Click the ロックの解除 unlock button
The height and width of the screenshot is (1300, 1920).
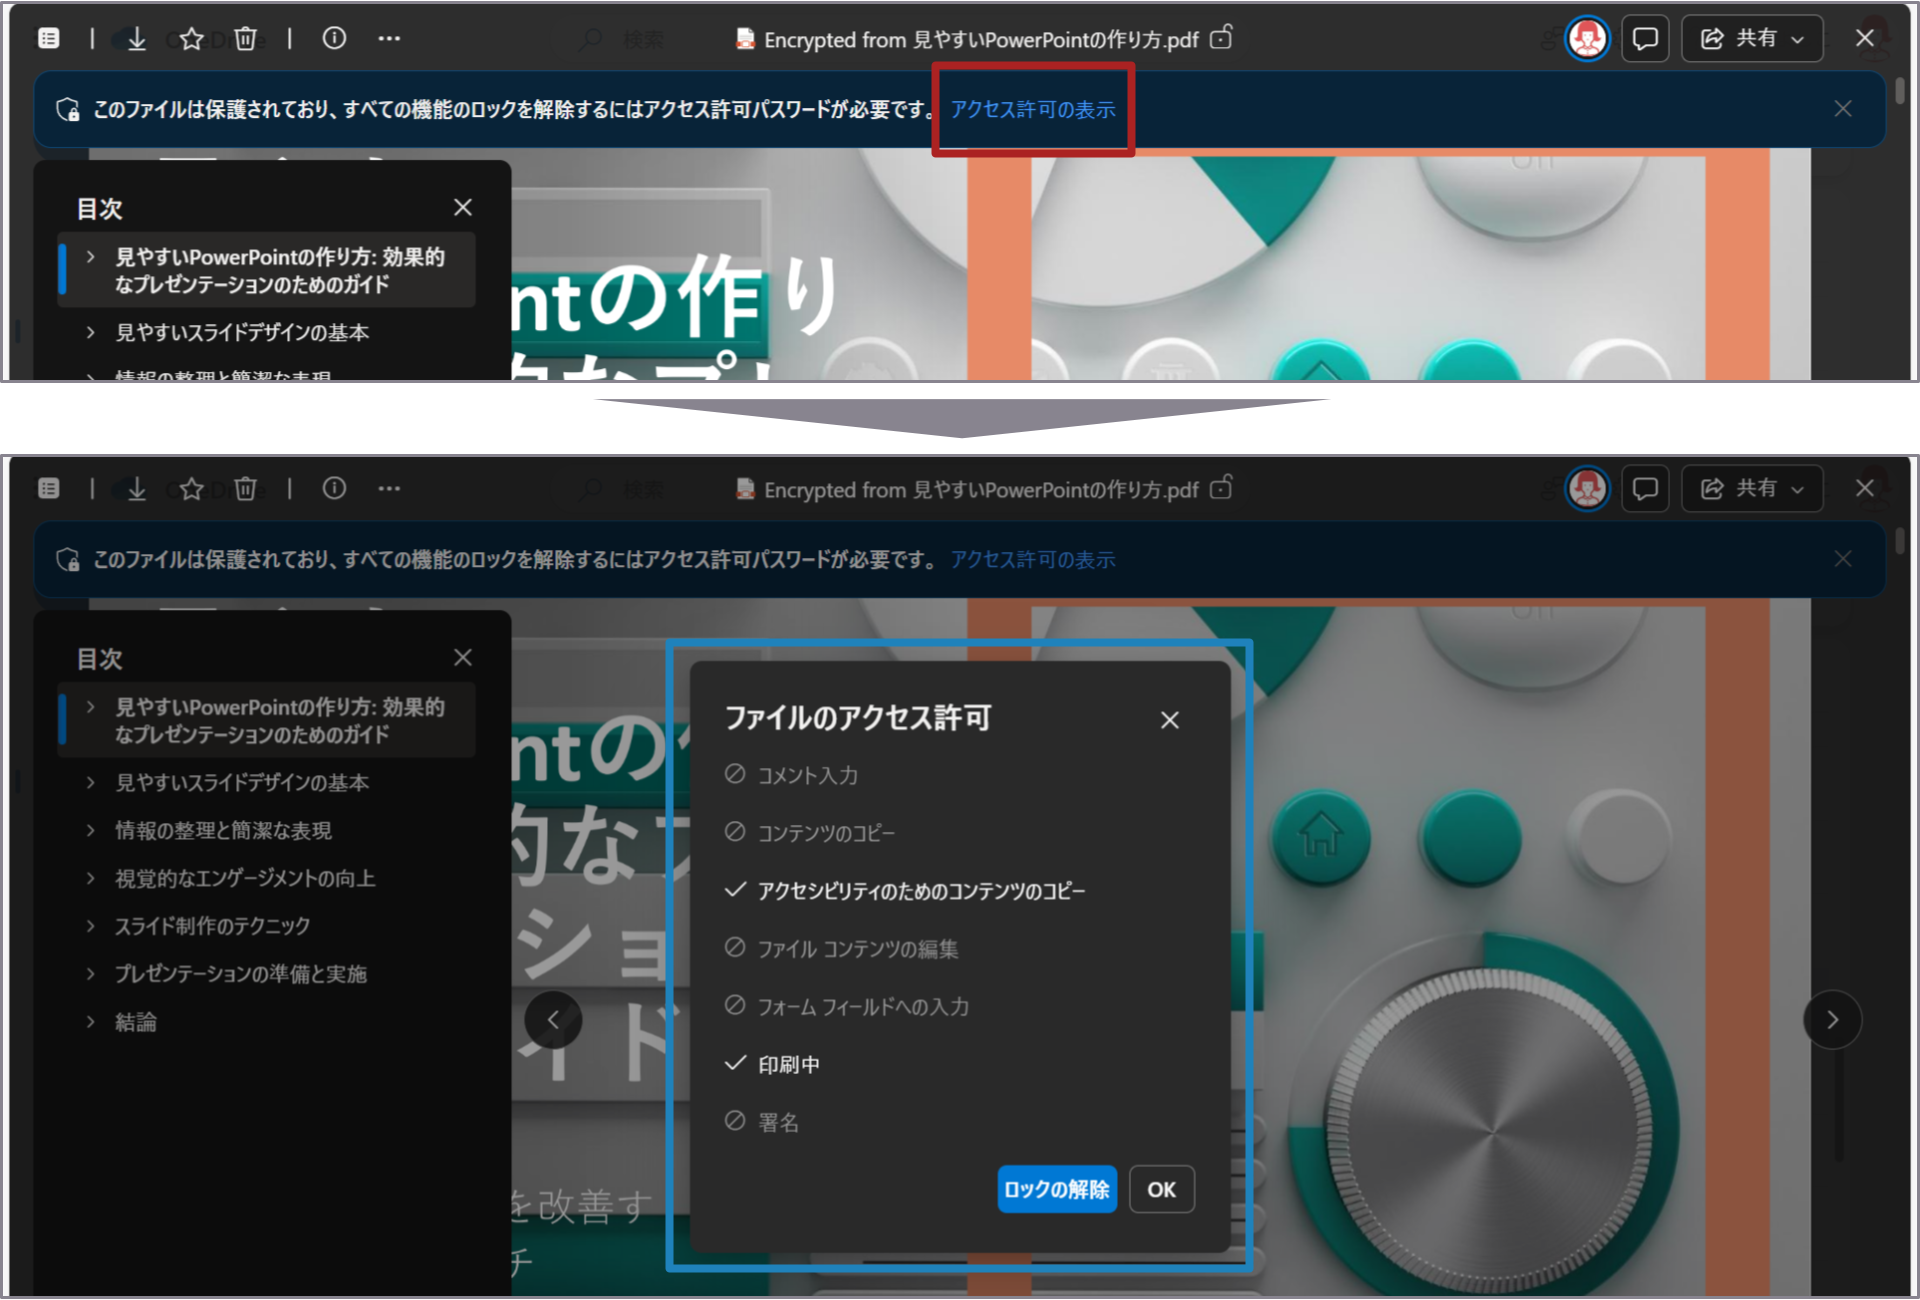click(x=1056, y=1189)
